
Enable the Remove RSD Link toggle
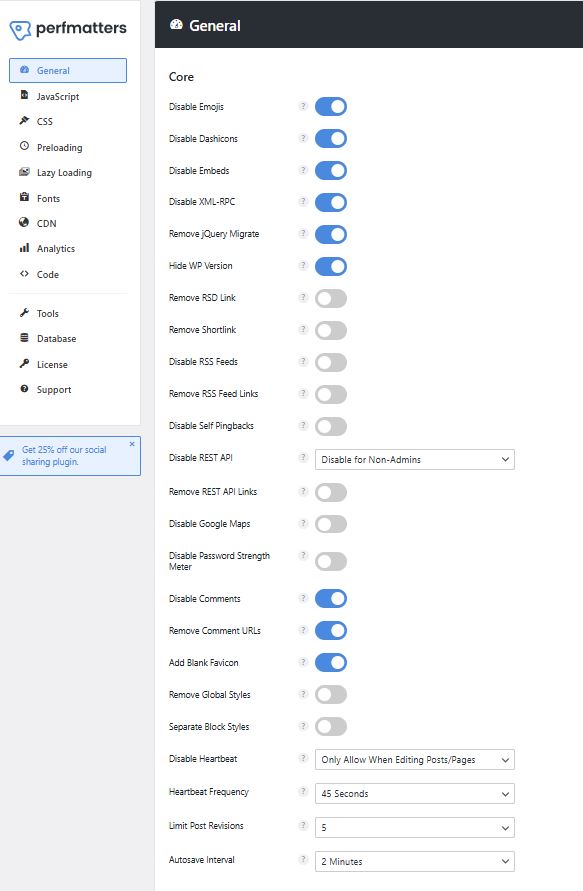tap(331, 298)
